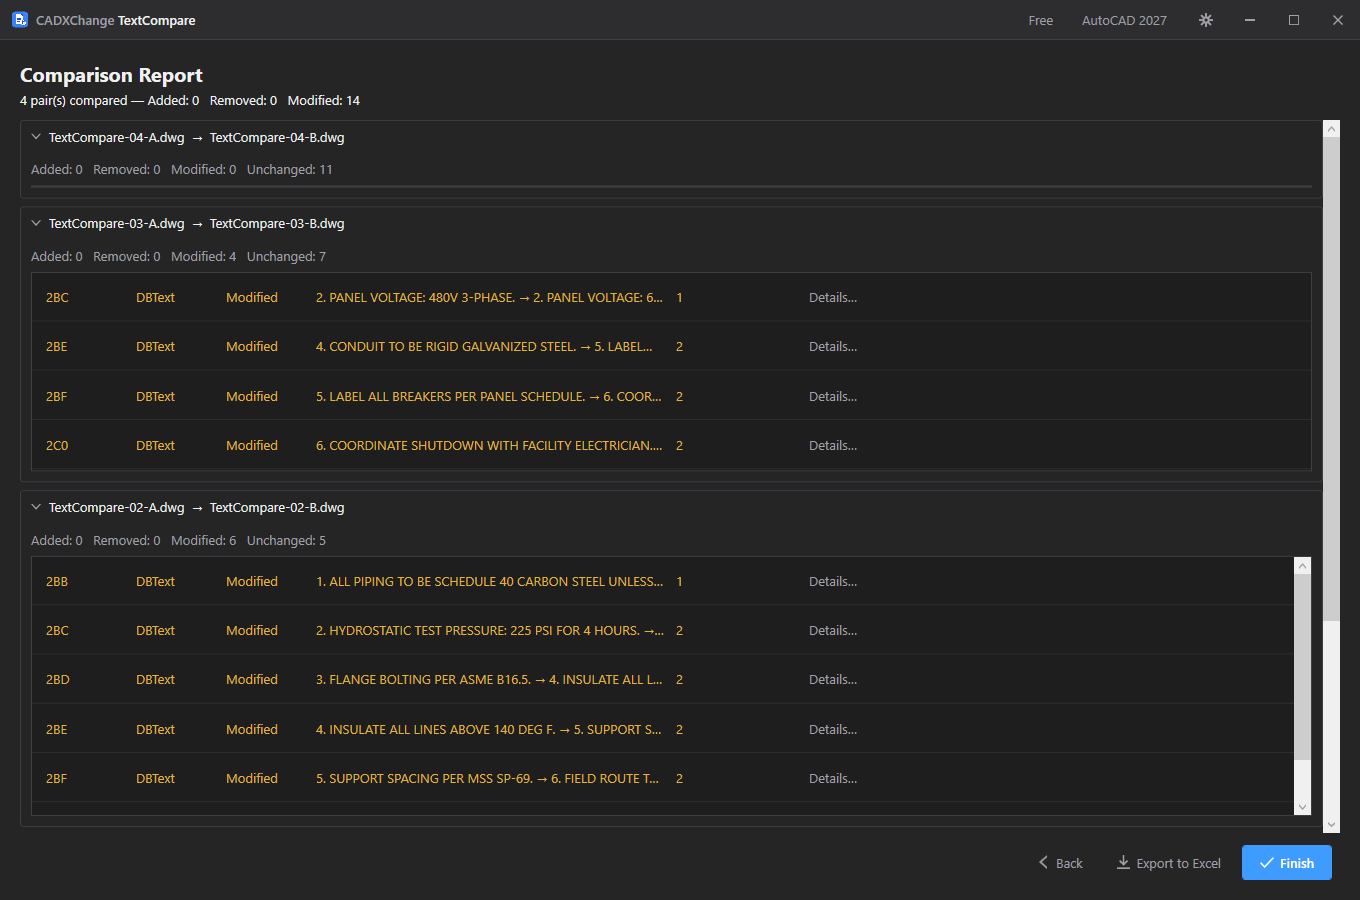
Task: Click the AutoCAD 2027 version label
Action: [x=1124, y=20]
